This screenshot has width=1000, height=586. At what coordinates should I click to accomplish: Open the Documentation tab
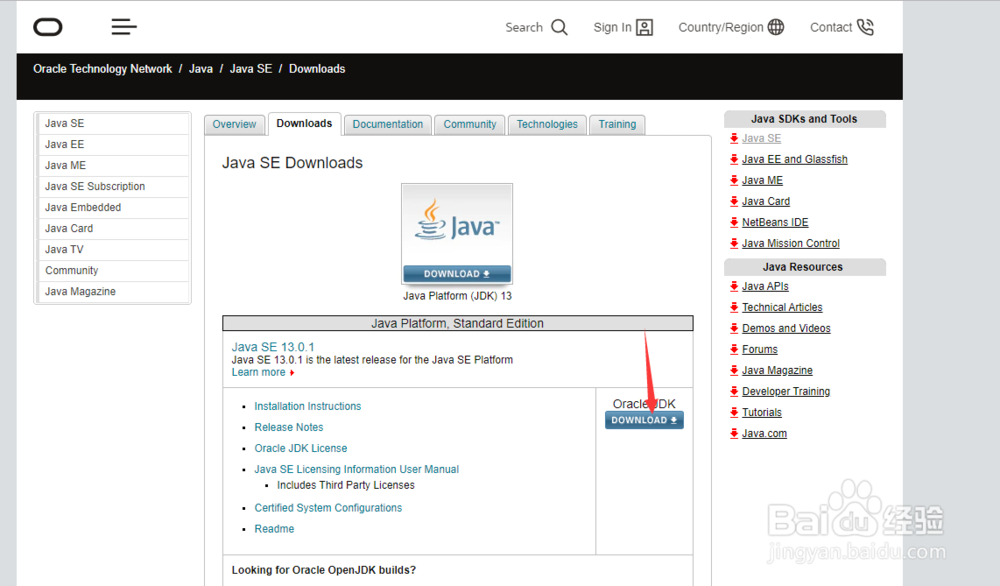pos(388,124)
